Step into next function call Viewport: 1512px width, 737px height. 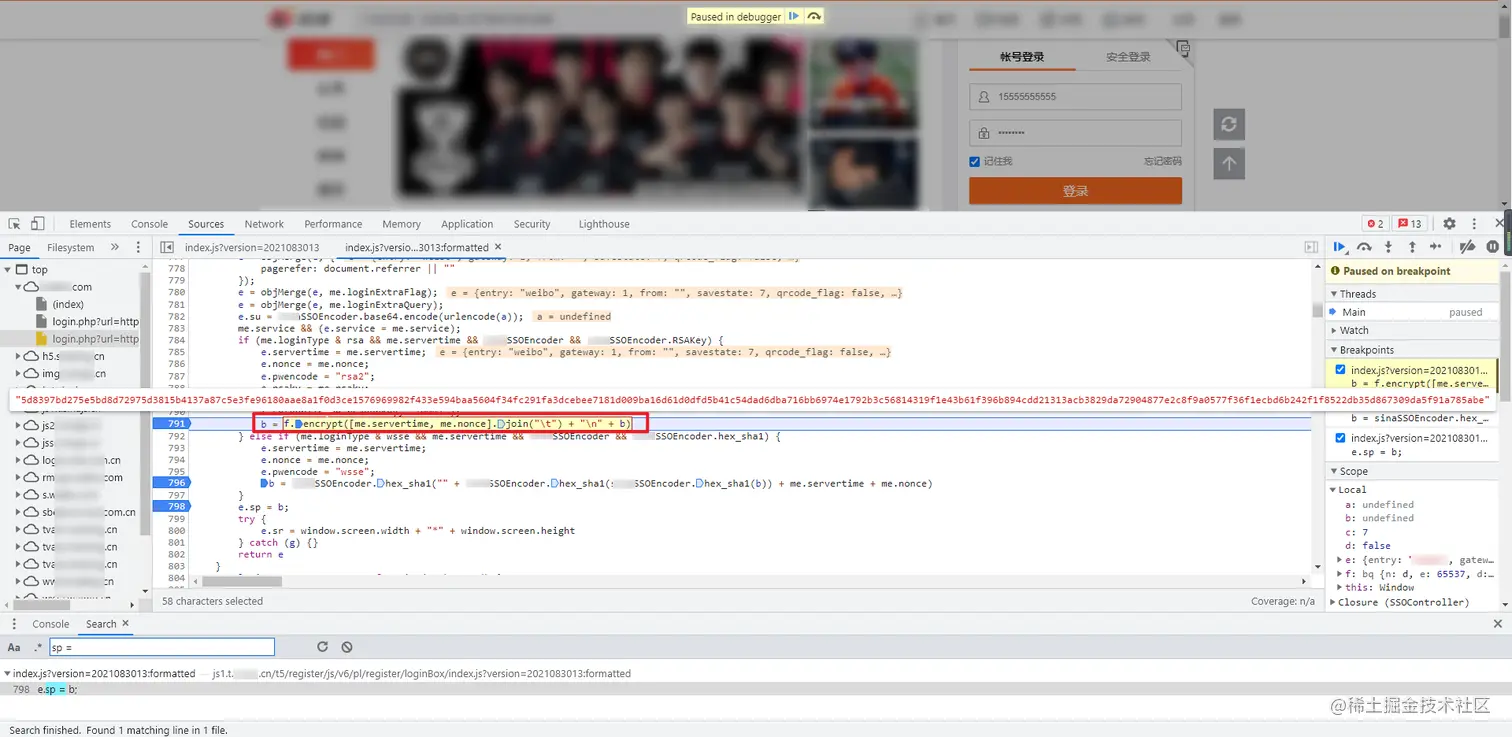point(1388,247)
